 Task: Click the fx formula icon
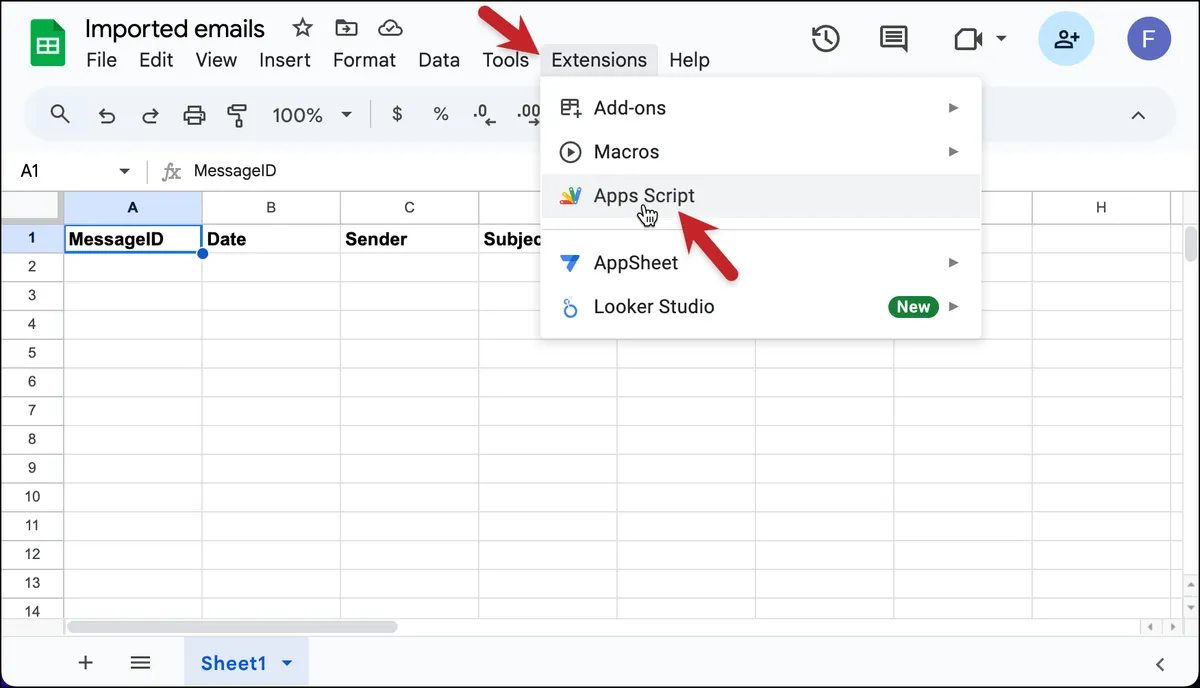pyautogui.click(x=171, y=171)
